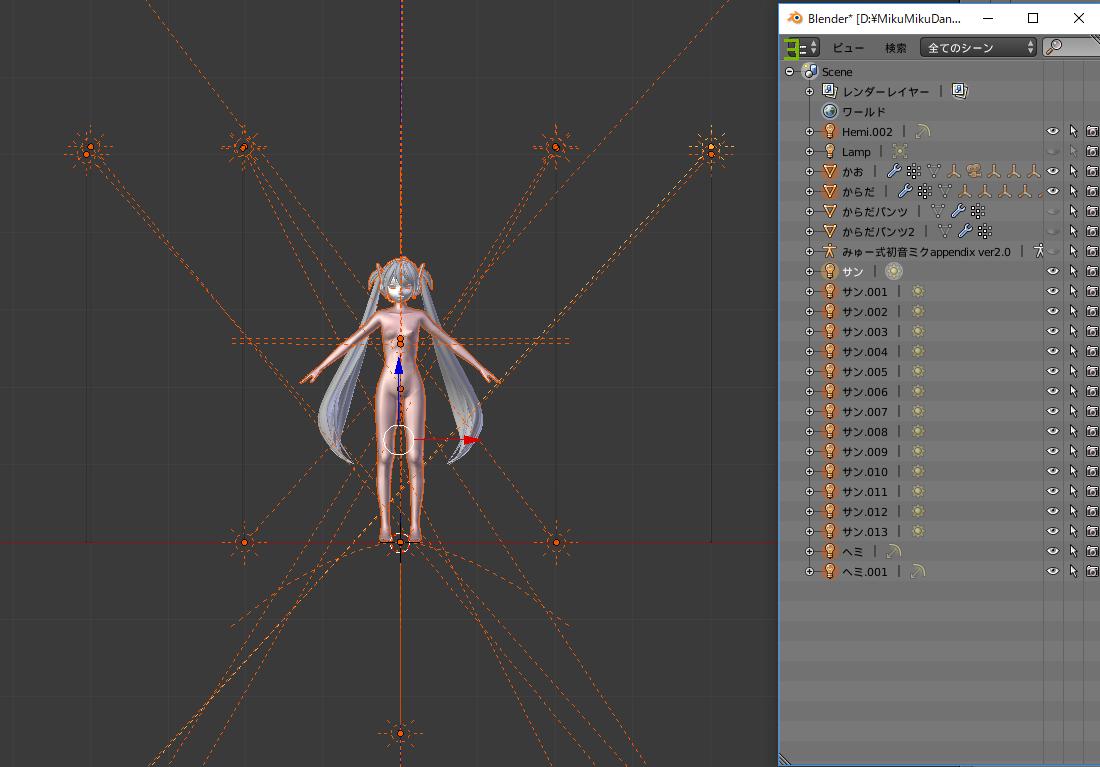Toggle render camera icon for かお
Screen dimensions: 1100x767
1092,171
